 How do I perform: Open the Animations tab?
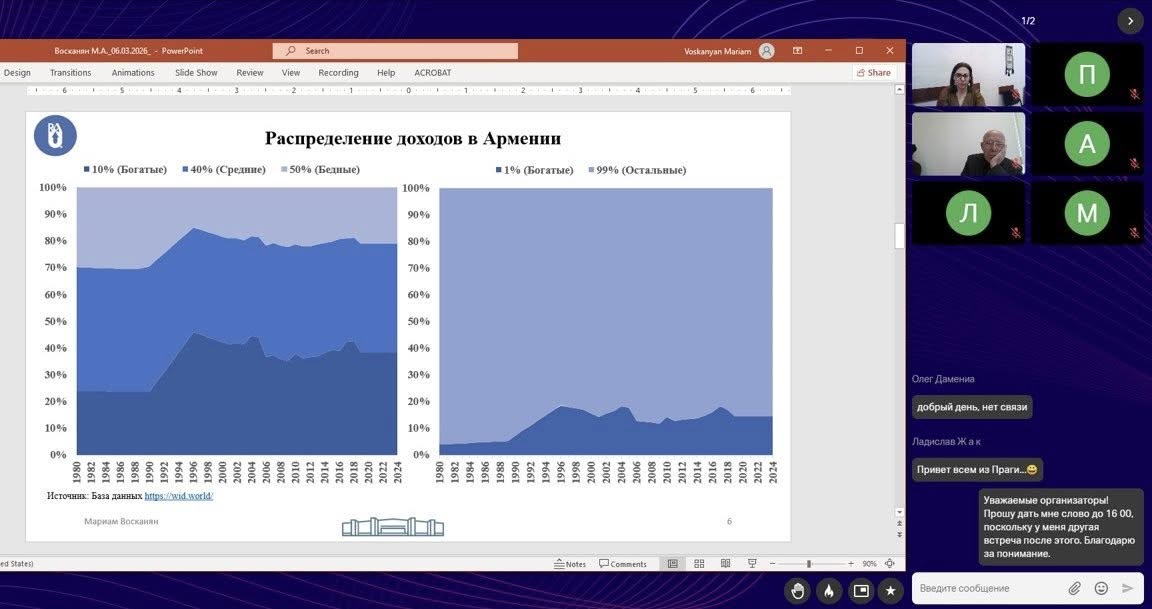tap(133, 73)
